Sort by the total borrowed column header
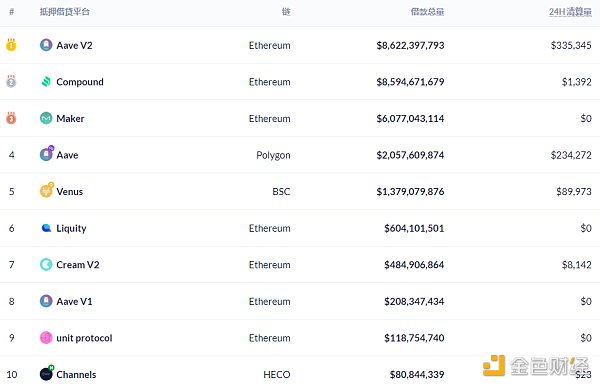 427,12
